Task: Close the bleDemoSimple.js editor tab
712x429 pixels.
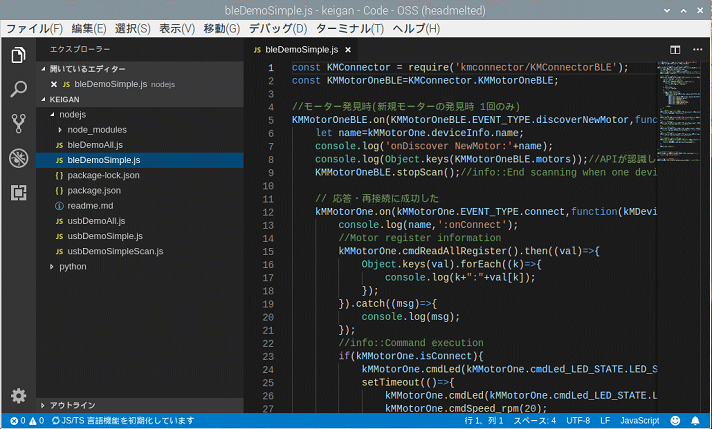Action: point(348,50)
